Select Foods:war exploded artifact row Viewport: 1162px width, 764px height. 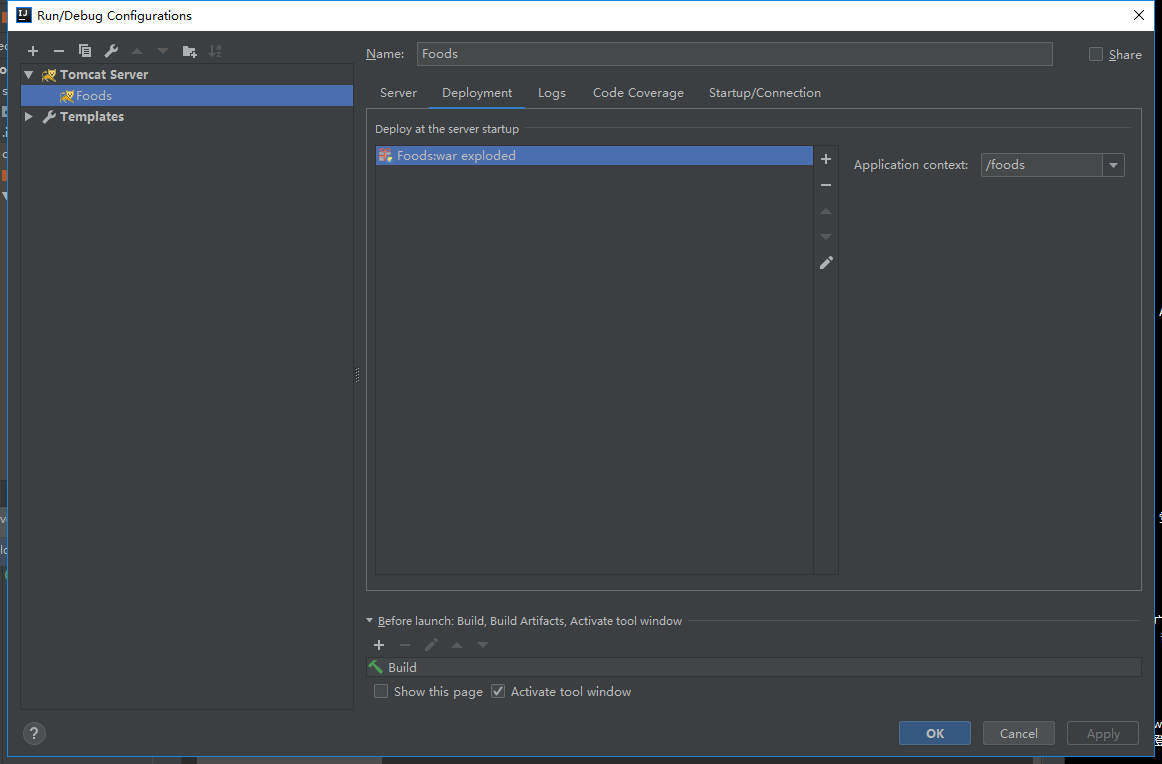point(594,156)
